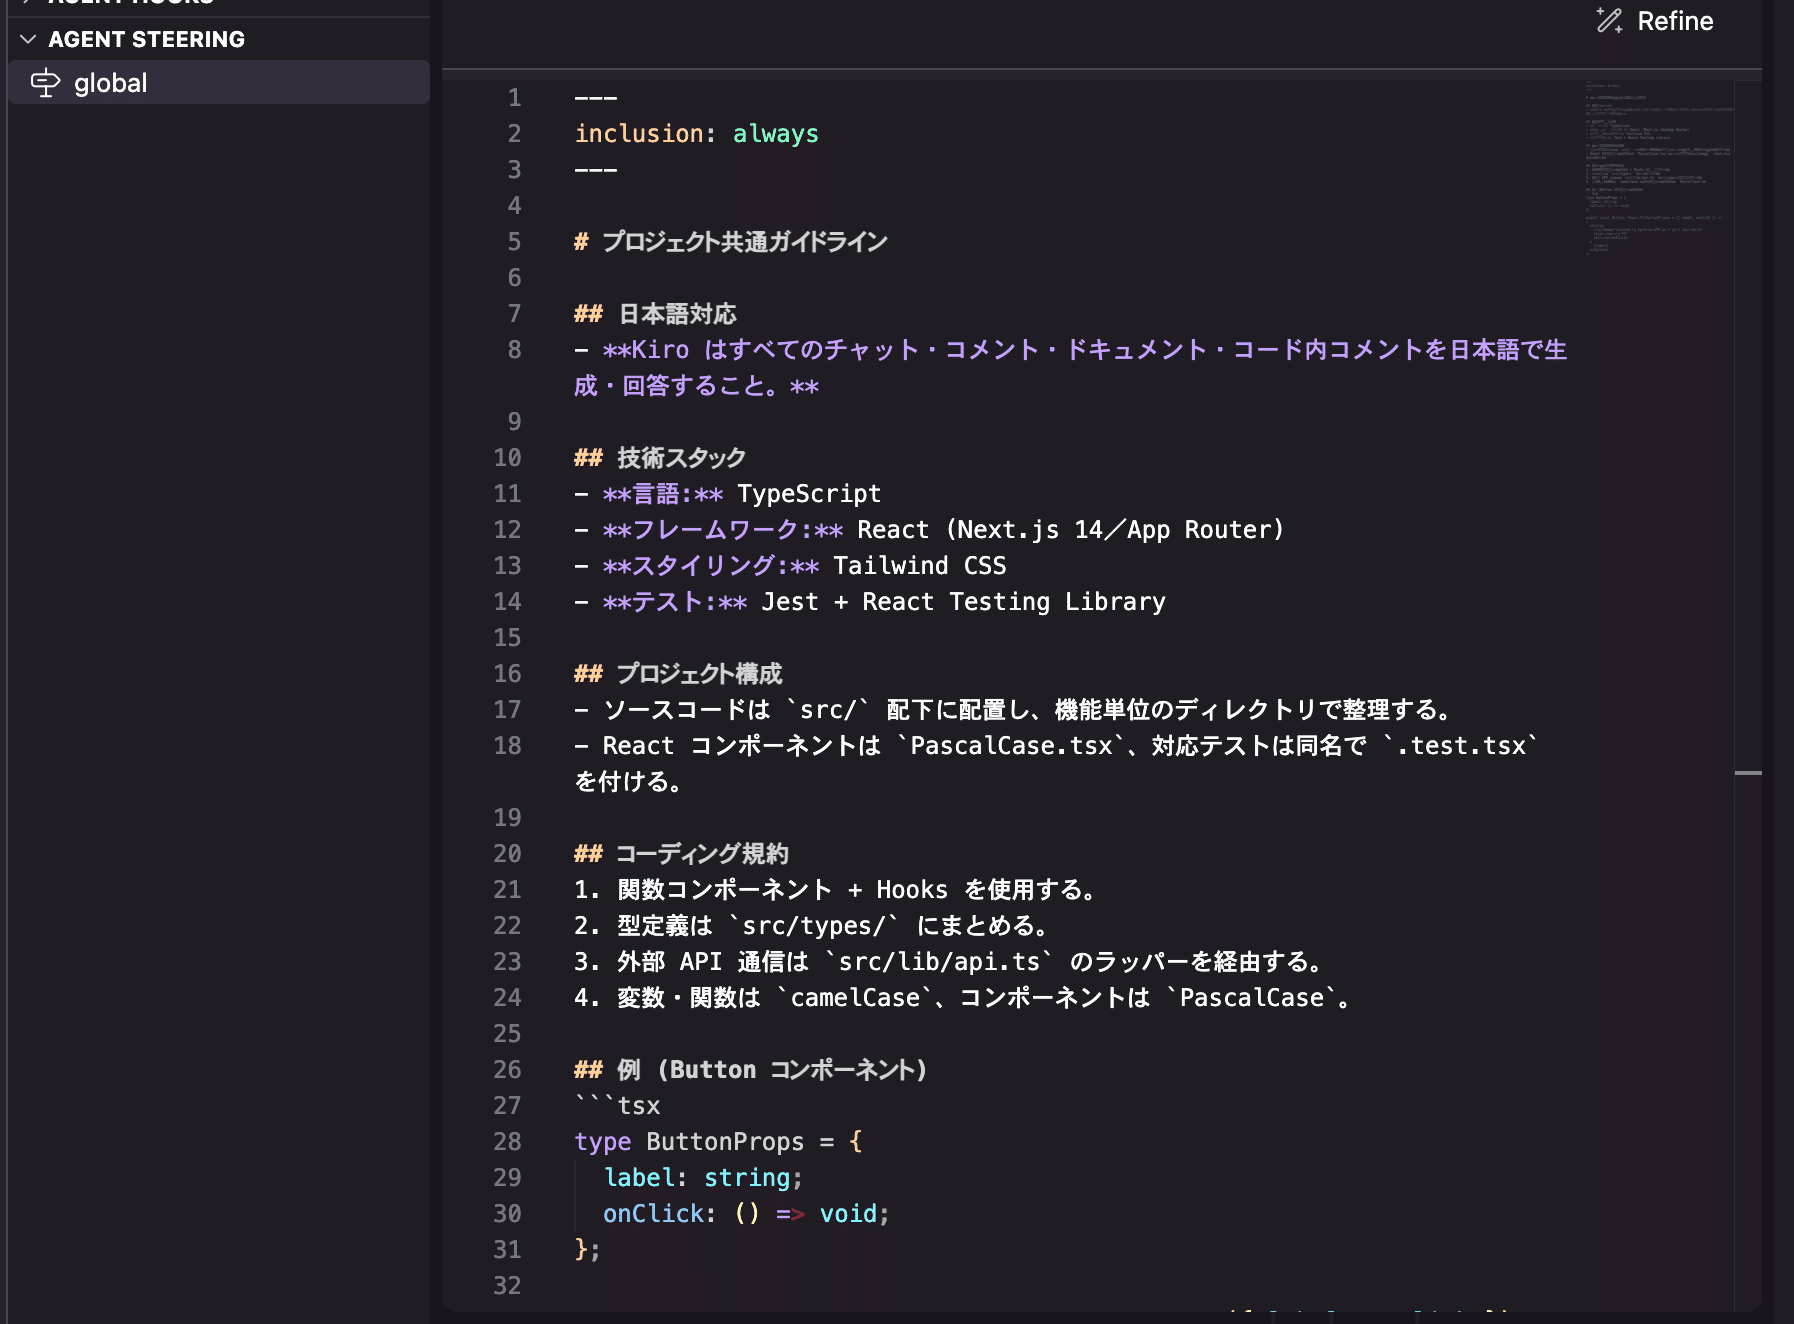
Task: Select the global steering file entry
Action: pyautogui.click(x=110, y=83)
